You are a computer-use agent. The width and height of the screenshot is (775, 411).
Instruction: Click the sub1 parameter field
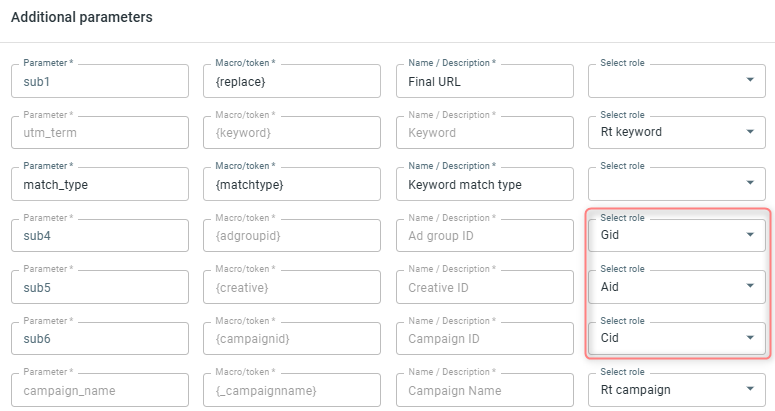coord(100,81)
